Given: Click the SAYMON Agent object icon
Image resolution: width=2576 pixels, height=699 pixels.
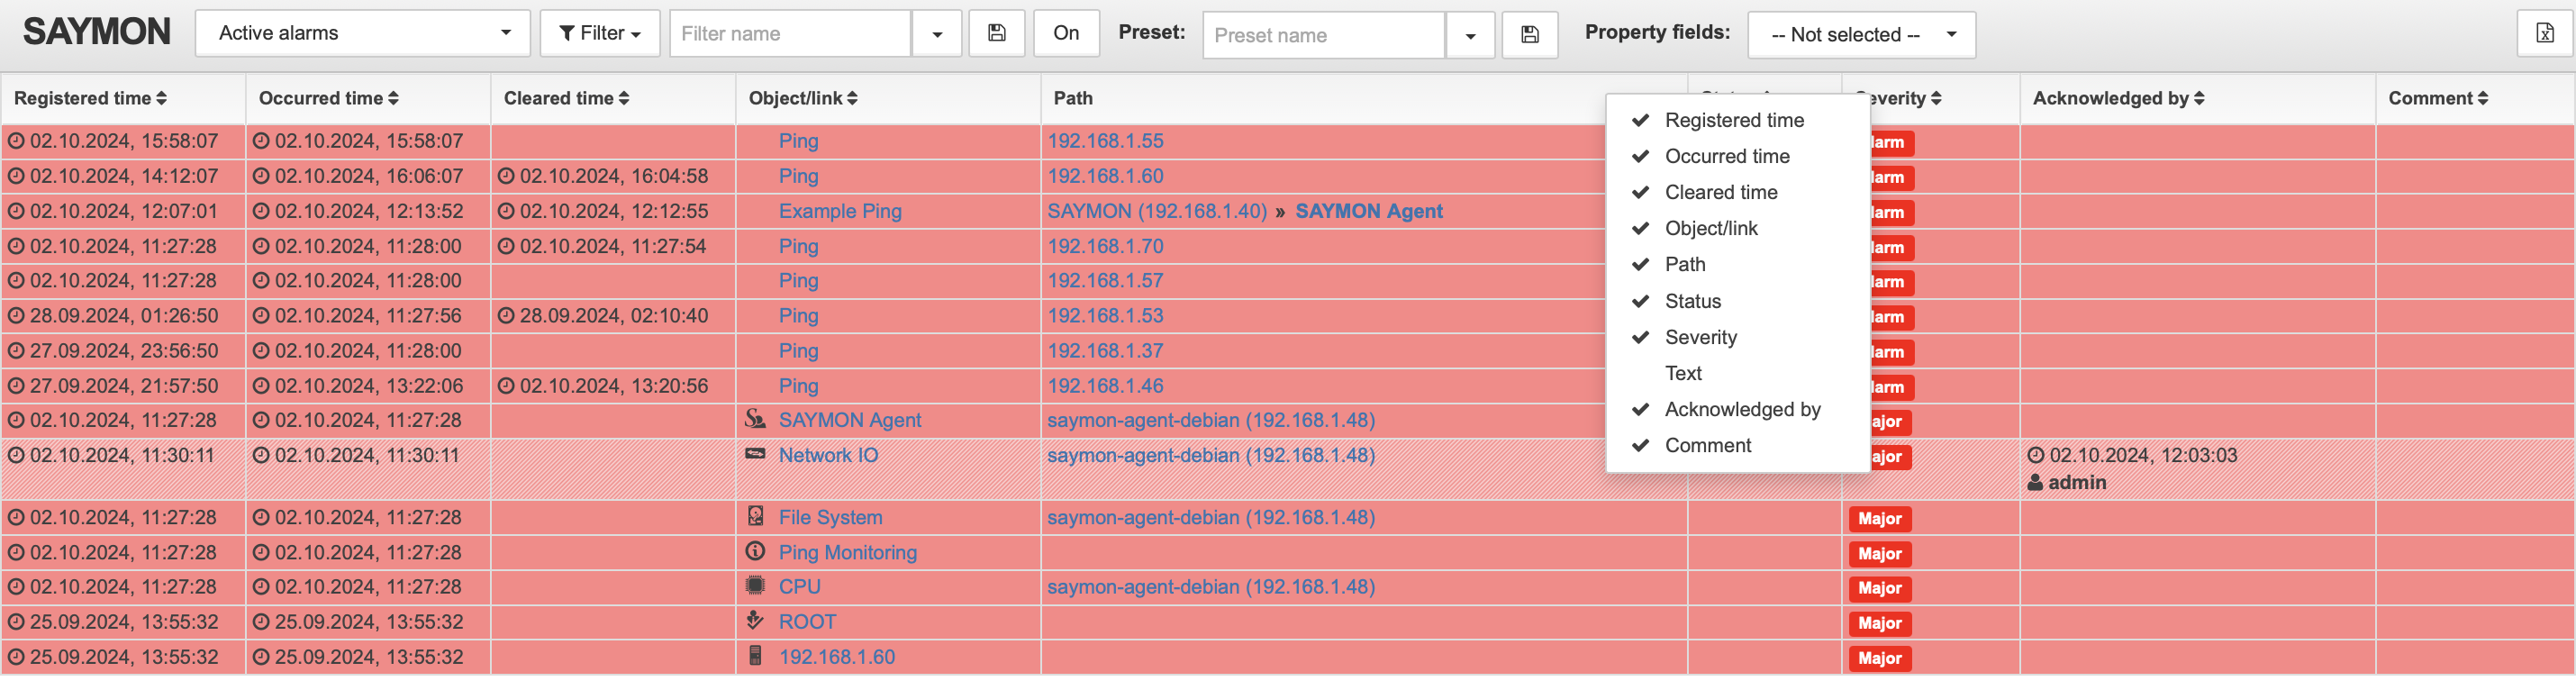Looking at the screenshot, I should click(x=756, y=420).
